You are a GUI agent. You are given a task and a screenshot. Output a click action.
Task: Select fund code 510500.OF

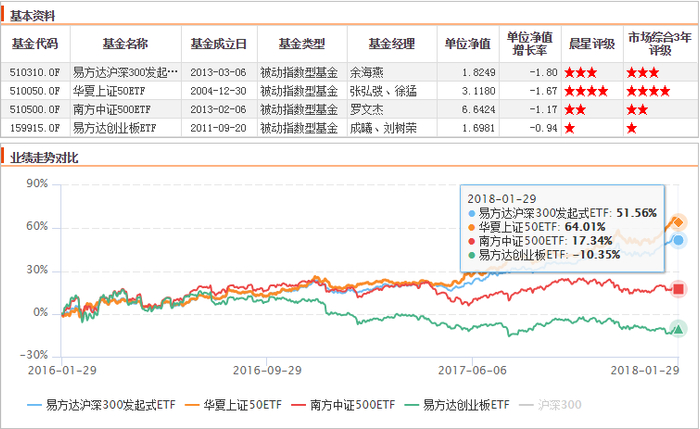click(x=35, y=109)
